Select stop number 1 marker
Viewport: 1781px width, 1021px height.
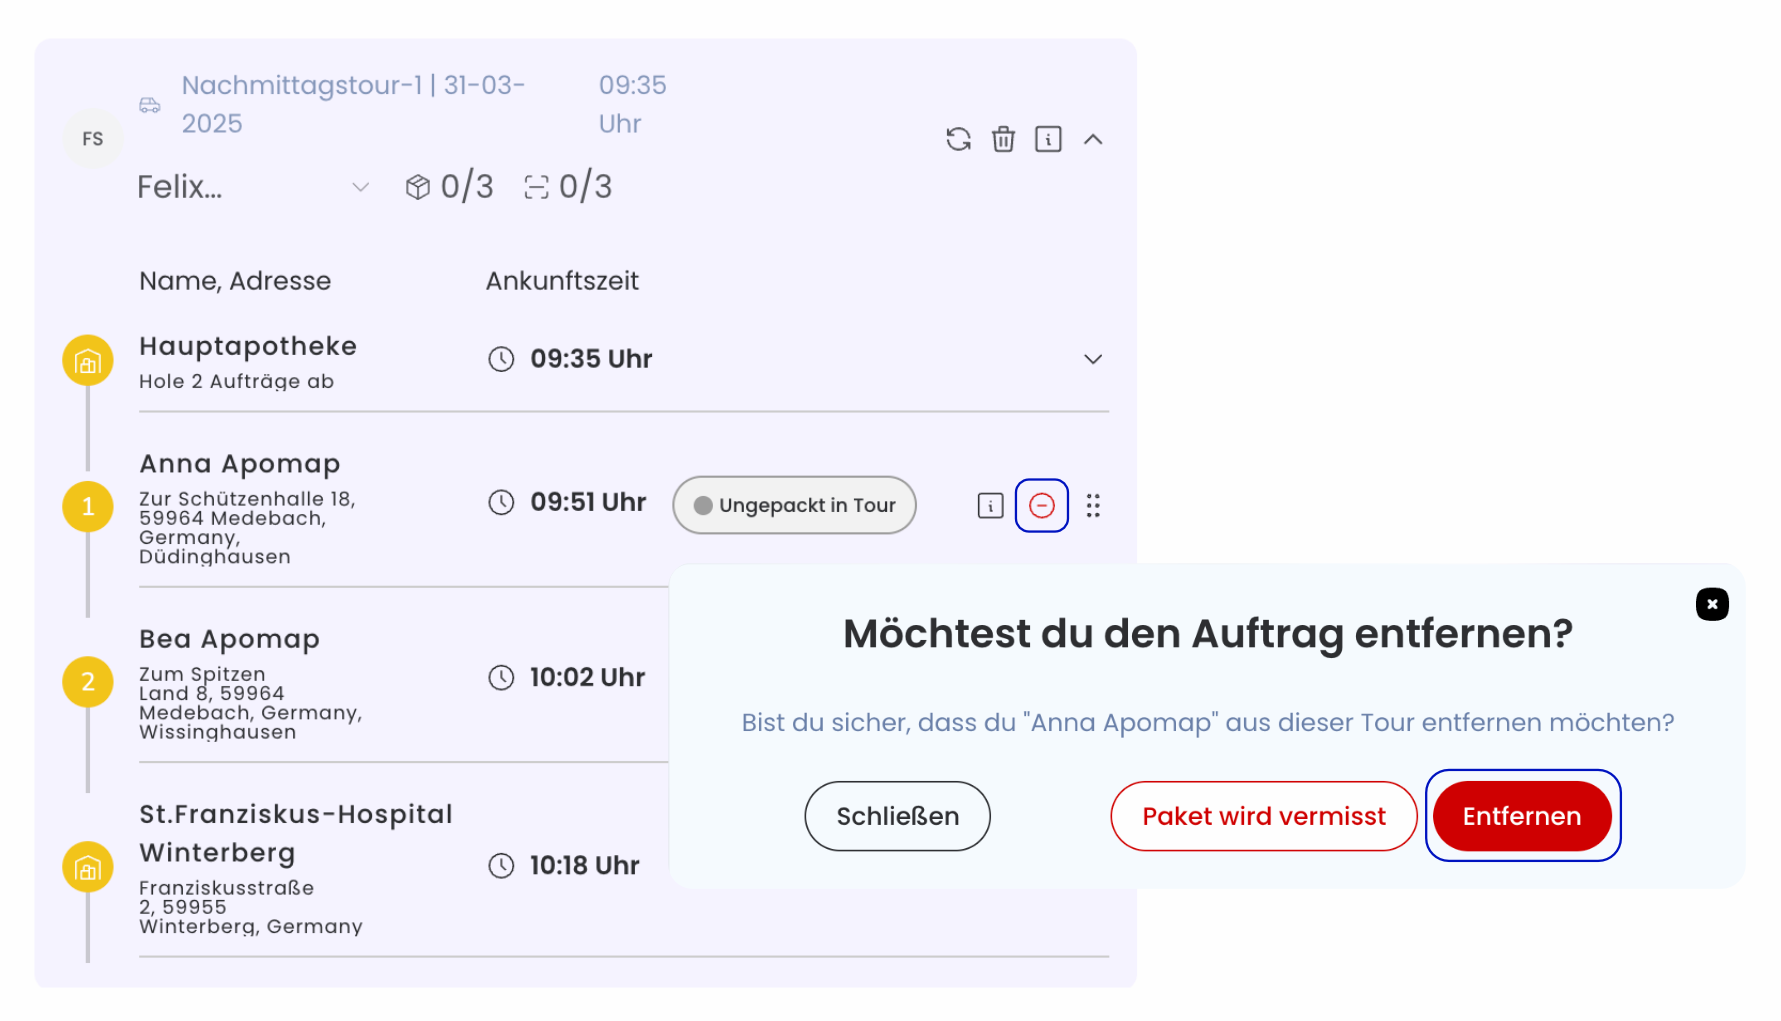point(88,506)
